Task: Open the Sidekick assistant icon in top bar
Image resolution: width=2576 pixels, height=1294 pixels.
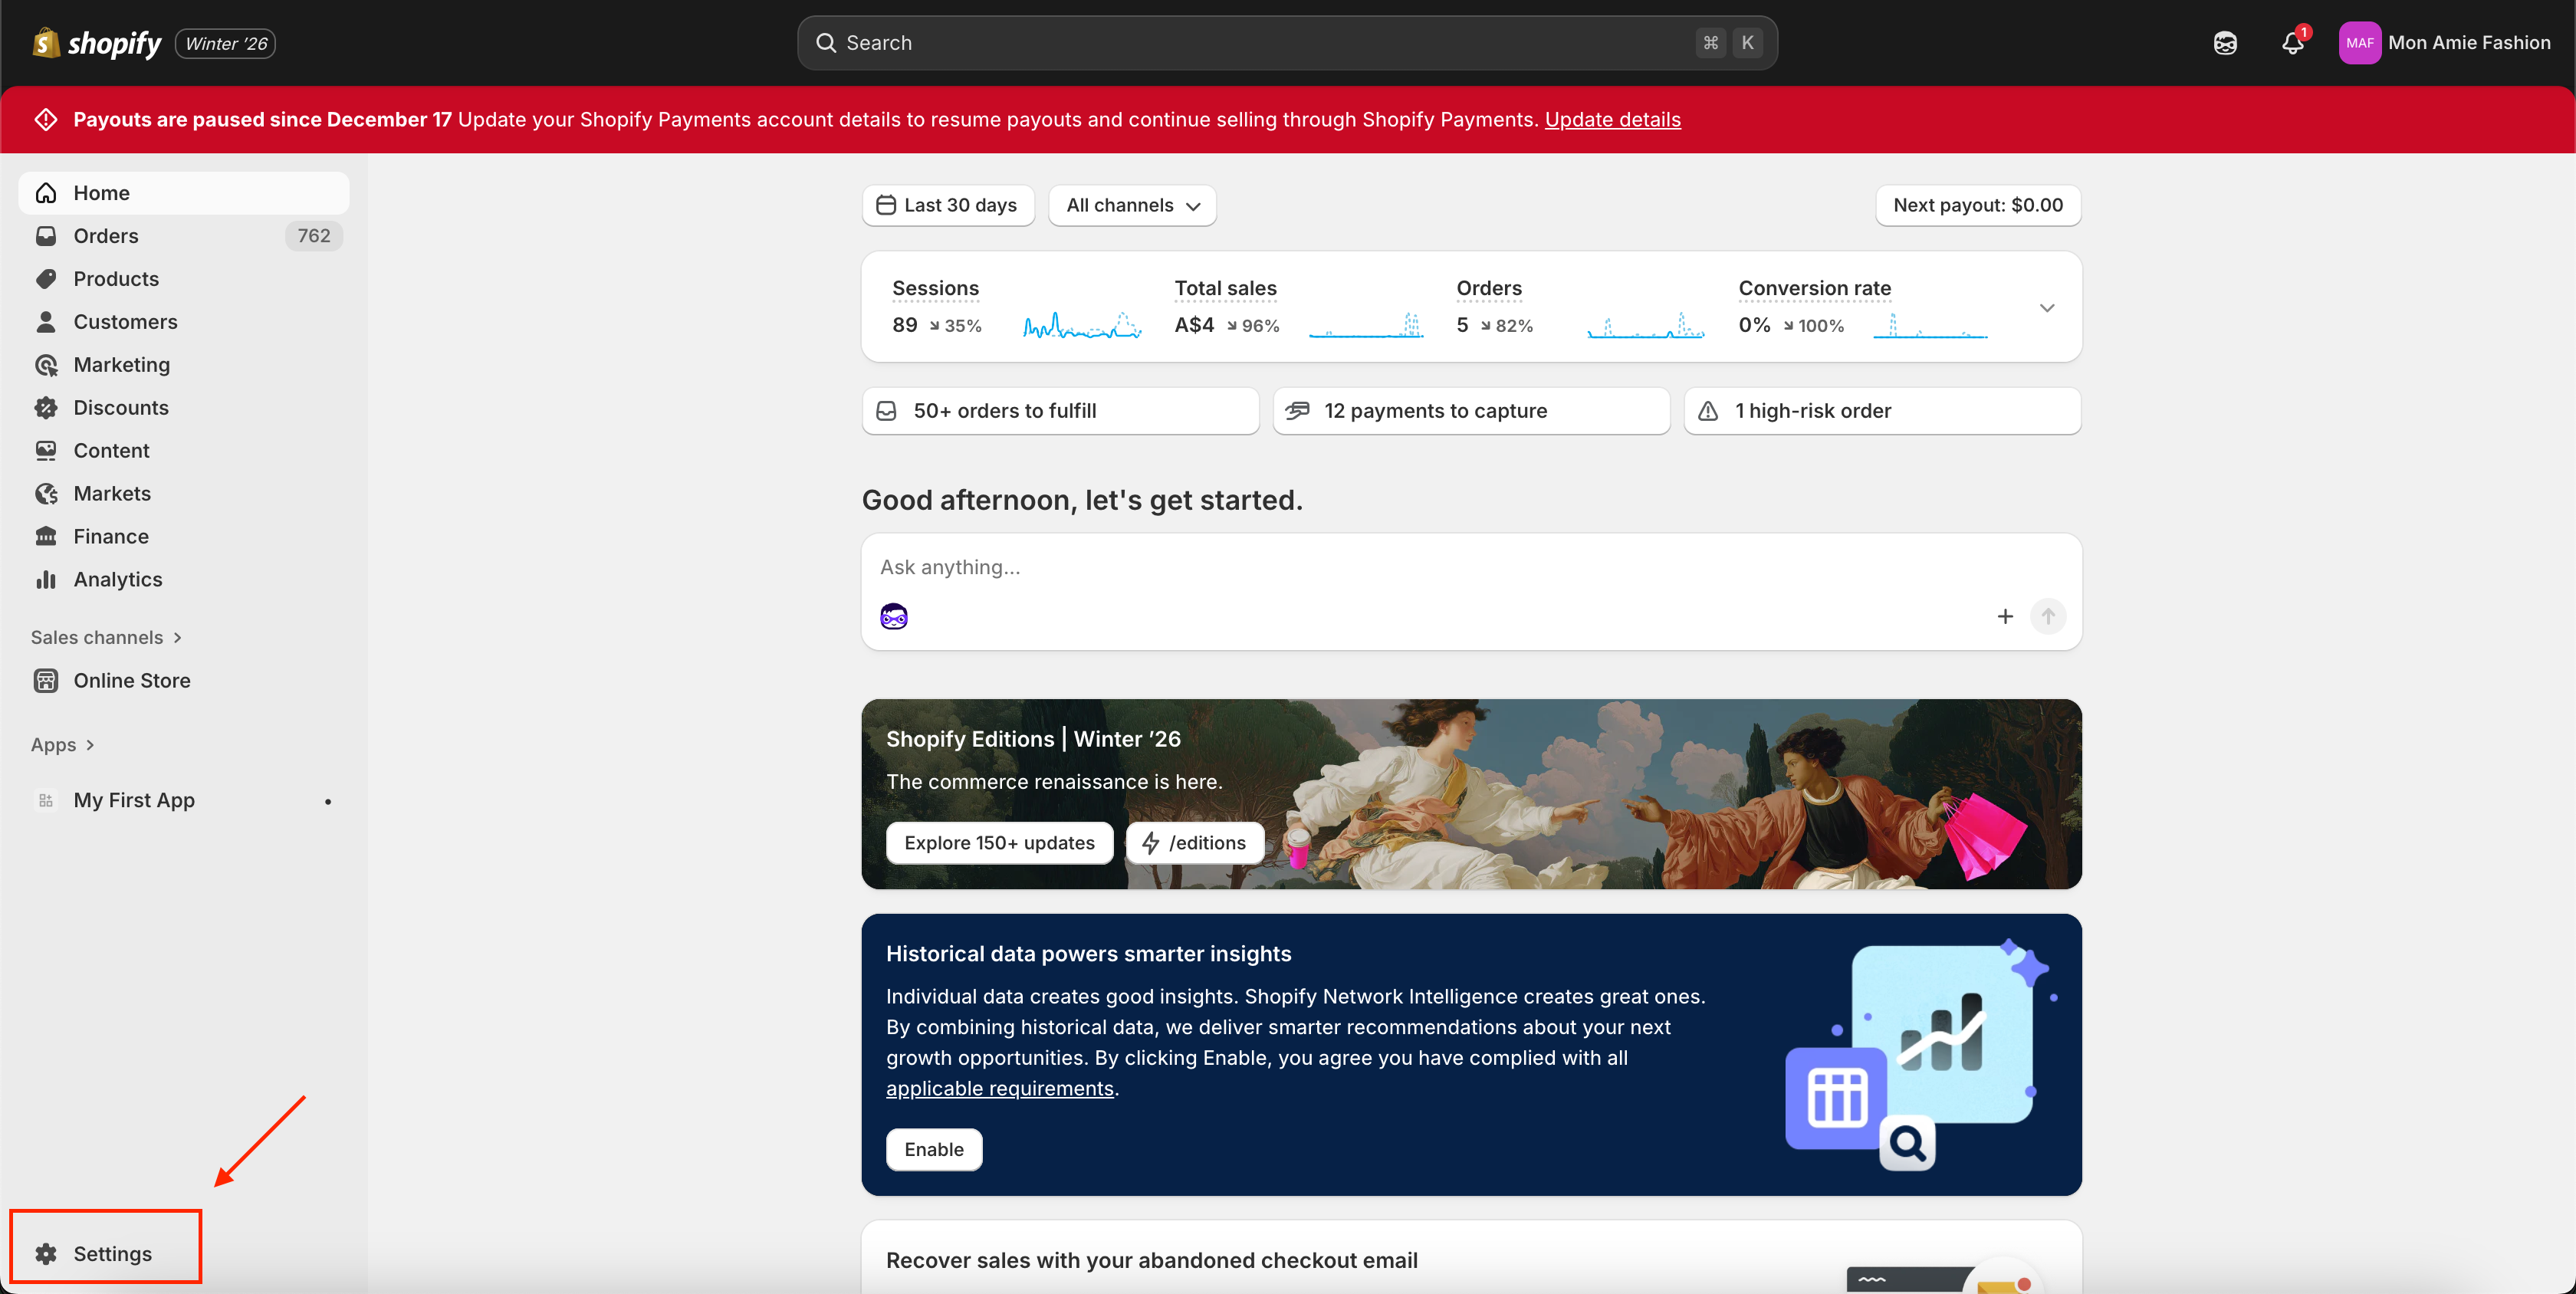Action: pyautogui.click(x=2224, y=43)
